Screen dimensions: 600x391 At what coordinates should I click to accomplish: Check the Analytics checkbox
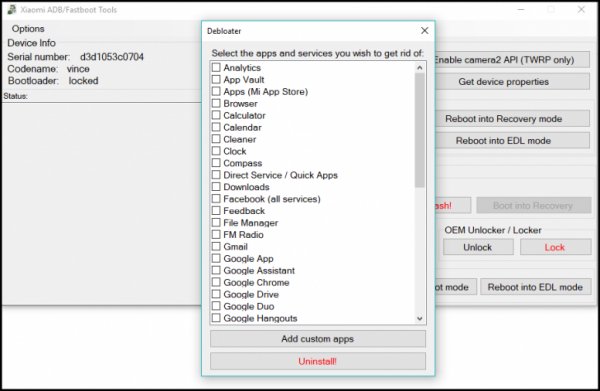[216, 67]
